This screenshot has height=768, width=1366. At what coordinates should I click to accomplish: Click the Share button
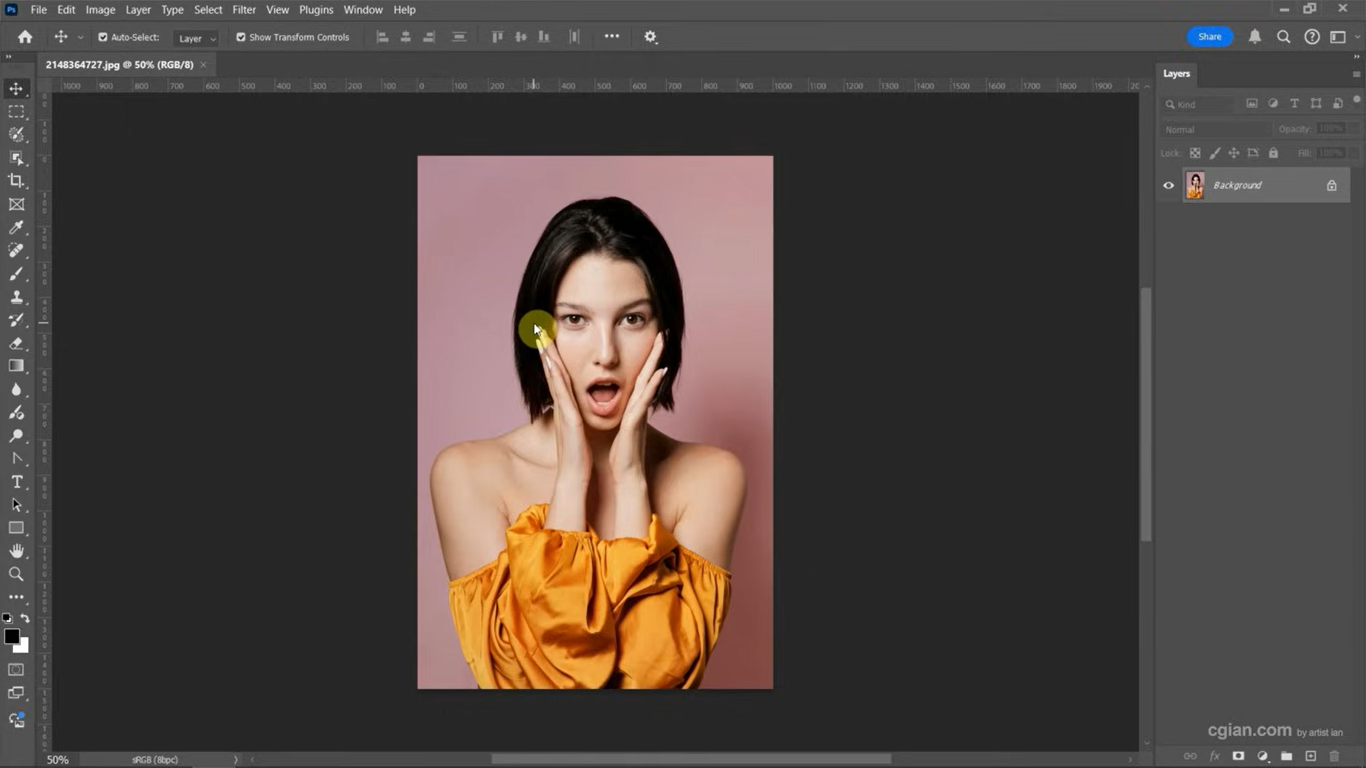click(1209, 36)
